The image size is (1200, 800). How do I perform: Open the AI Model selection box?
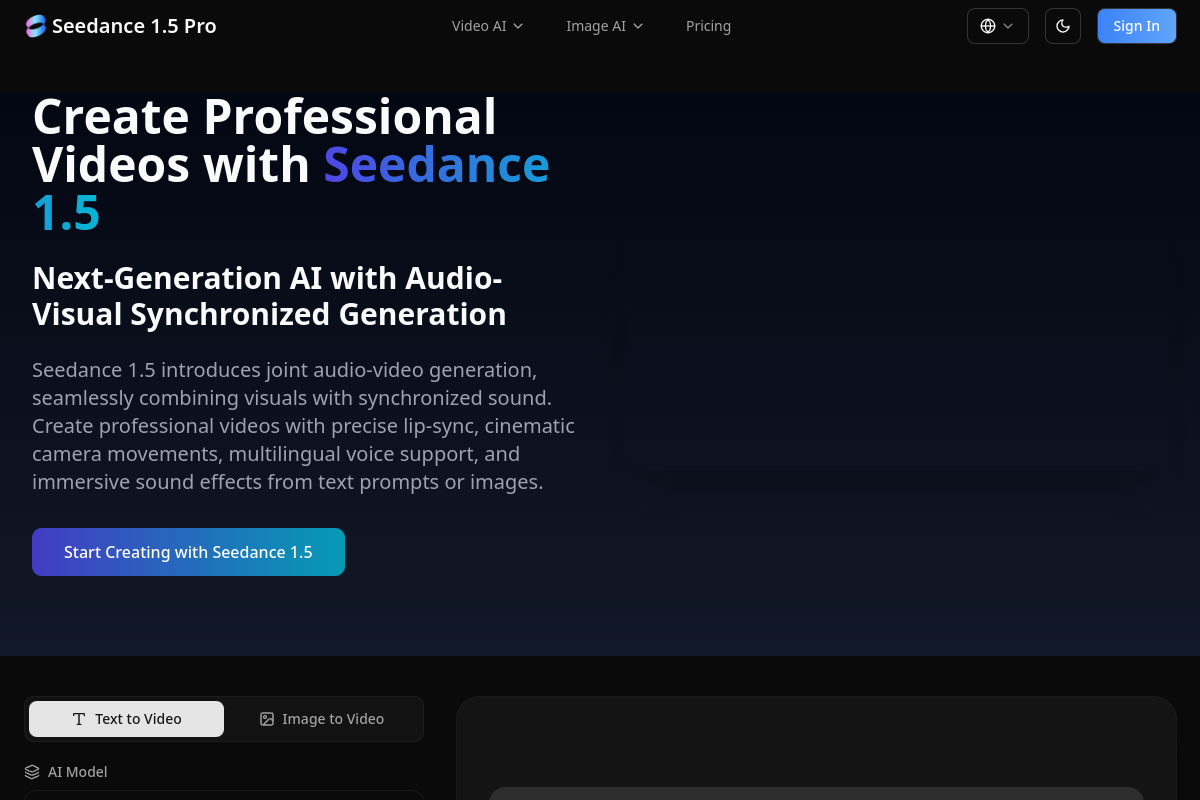[x=223, y=797]
